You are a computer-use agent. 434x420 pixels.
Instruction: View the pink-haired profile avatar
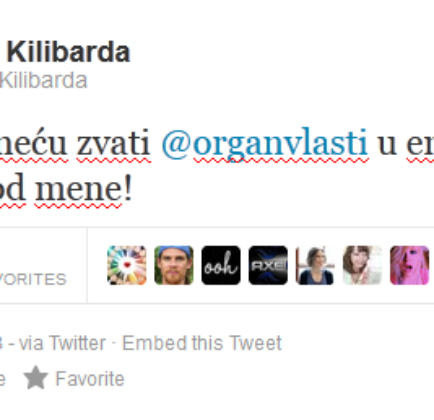(409, 265)
